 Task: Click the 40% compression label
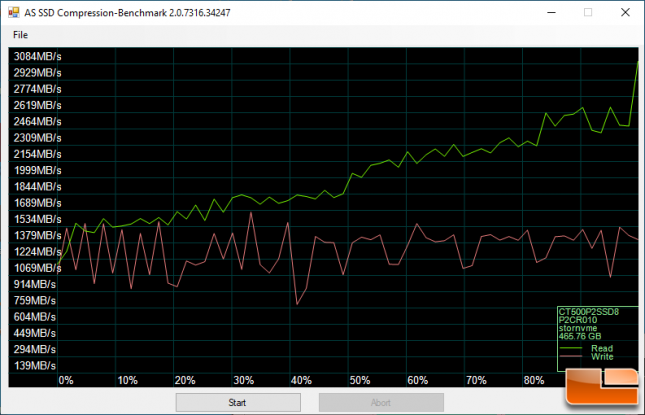[302, 380]
